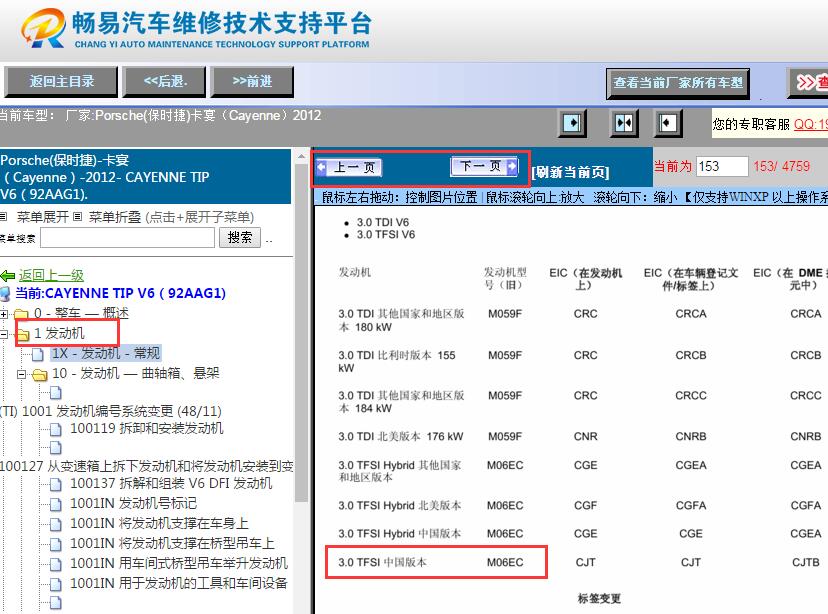
Task: Click the current page number field showing 153
Action: point(722,166)
